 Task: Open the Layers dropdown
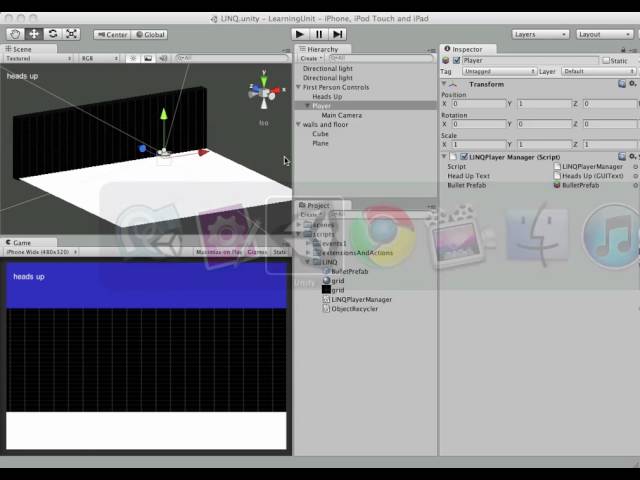540,34
